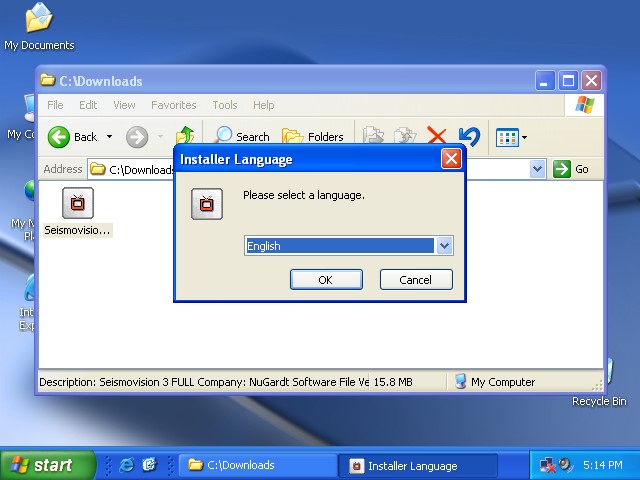Image resolution: width=640 pixels, height=480 pixels.
Task: Open the Edit menu in Explorer
Action: tap(88, 105)
